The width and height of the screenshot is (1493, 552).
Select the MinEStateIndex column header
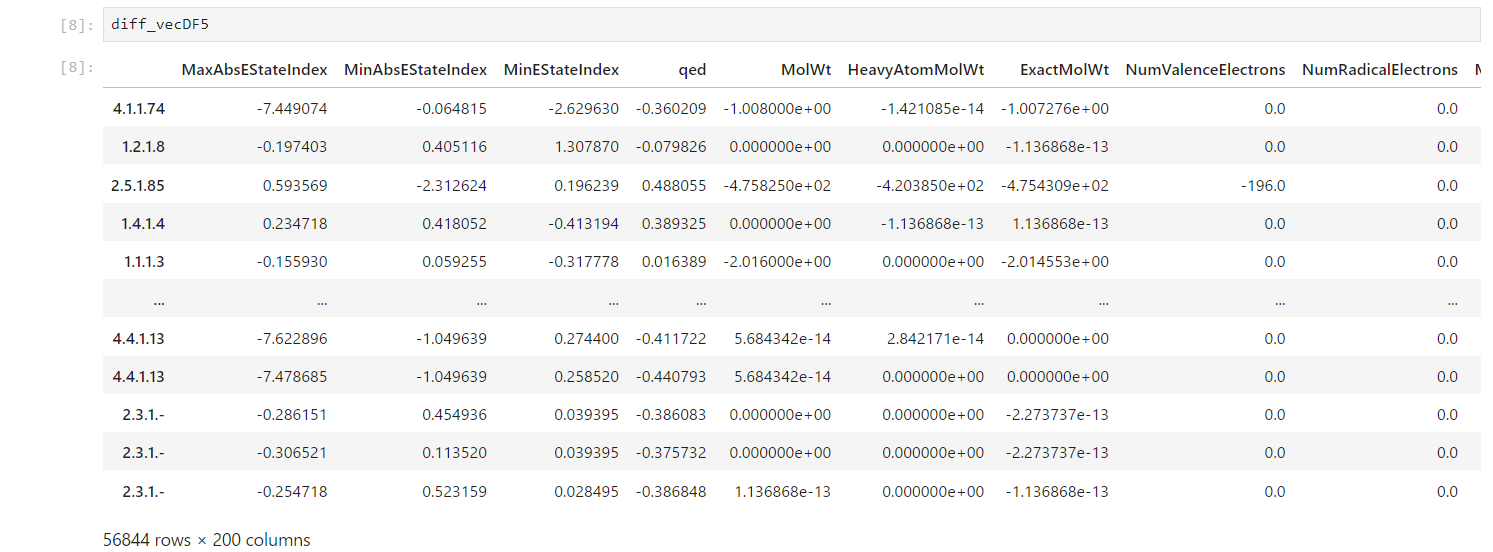tap(561, 70)
